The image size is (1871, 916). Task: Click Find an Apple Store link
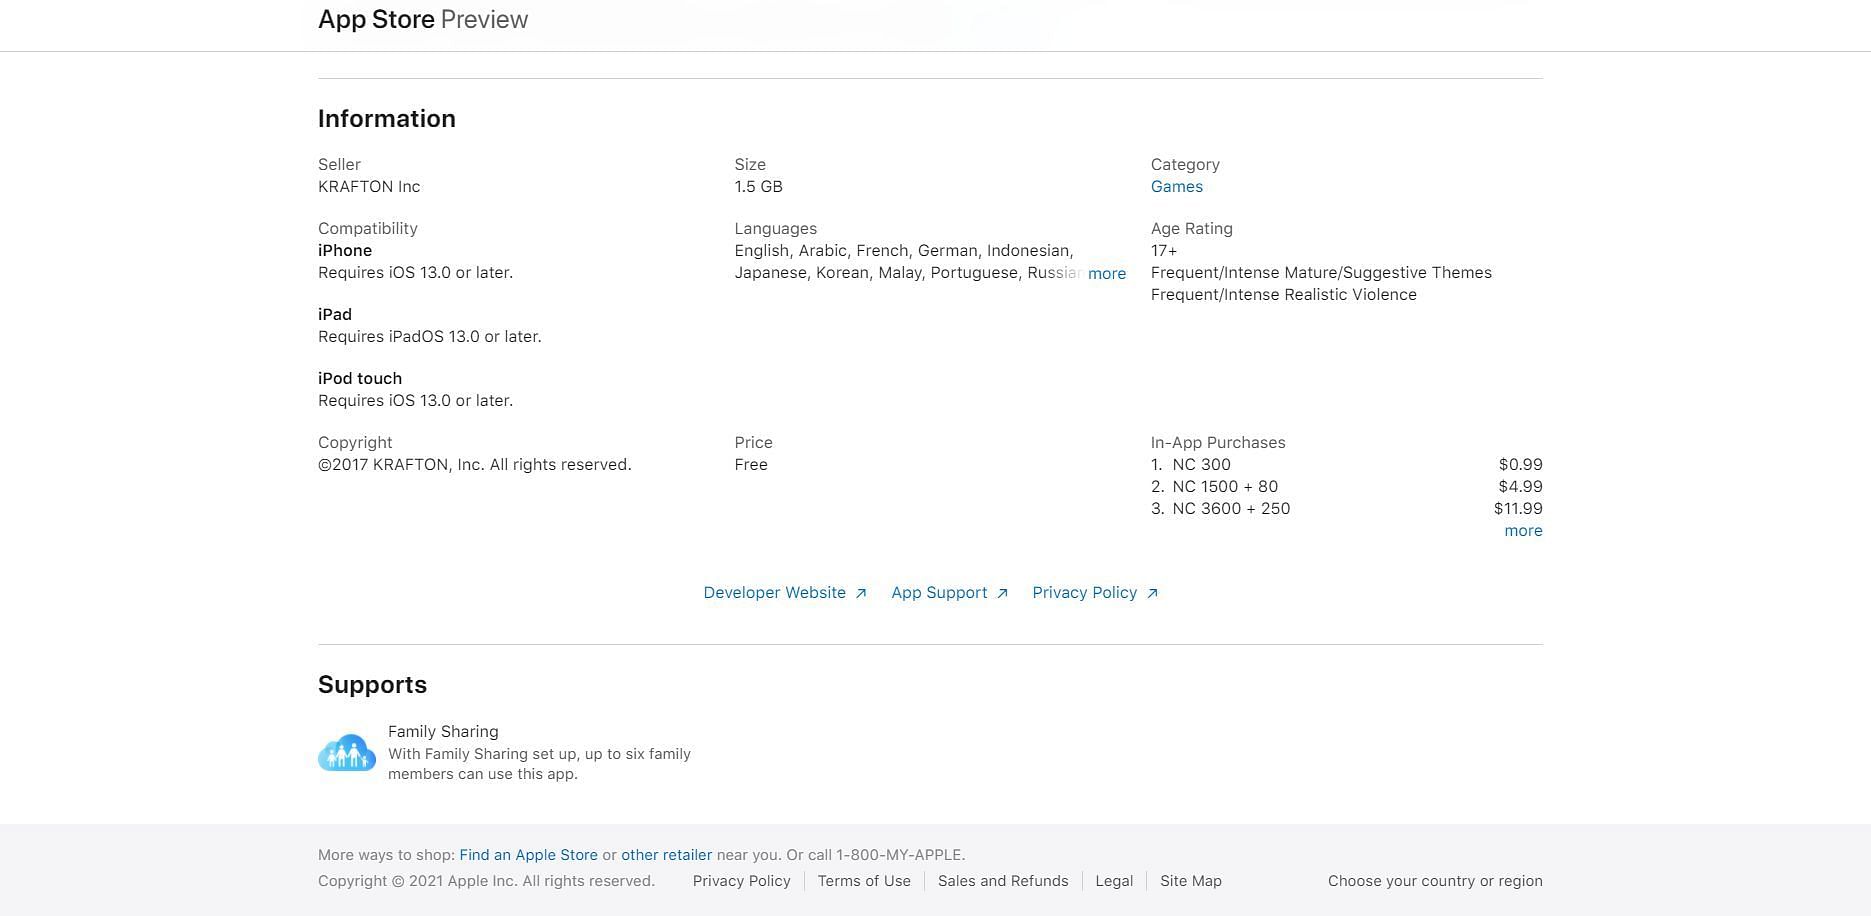(x=528, y=855)
